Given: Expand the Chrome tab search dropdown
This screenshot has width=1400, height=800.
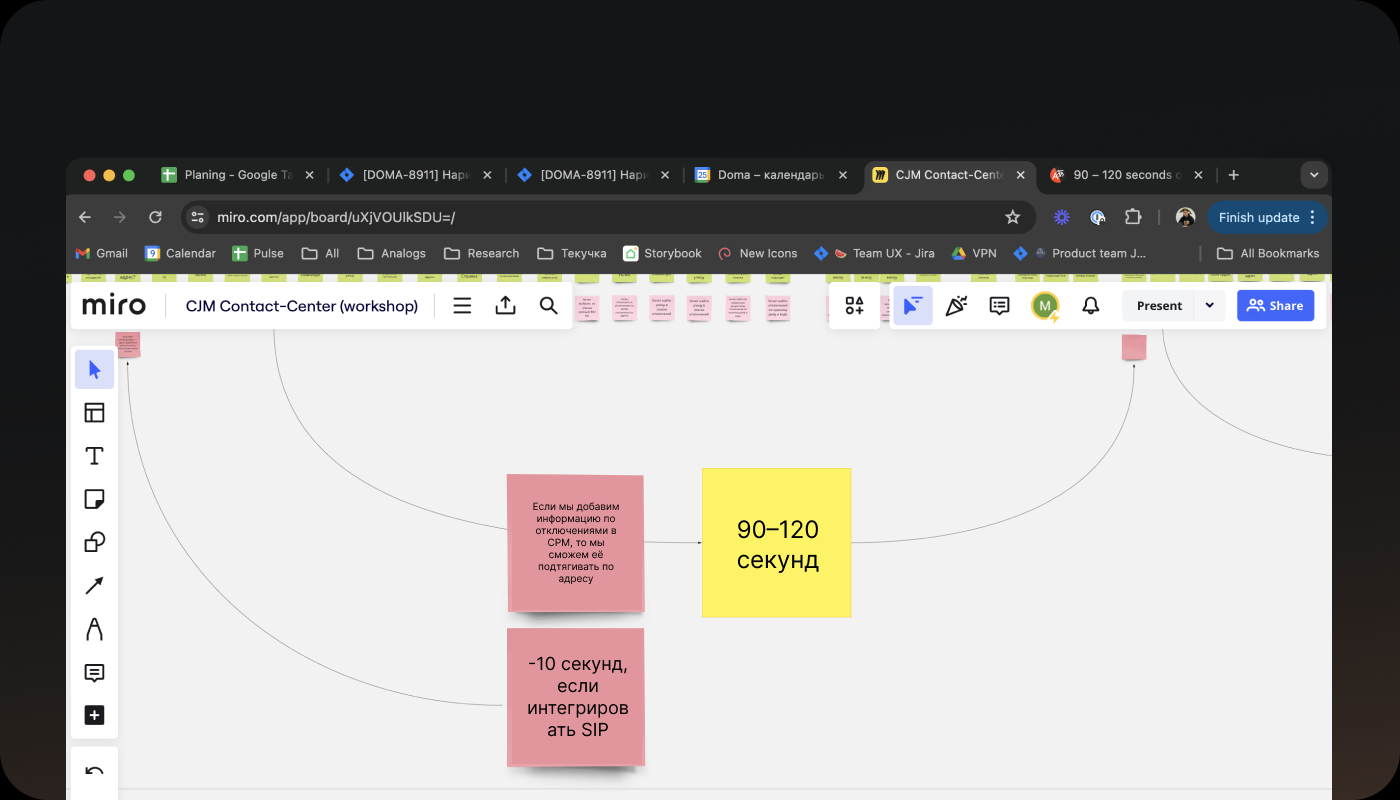Looking at the screenshot, I should tap(1313, 175).
